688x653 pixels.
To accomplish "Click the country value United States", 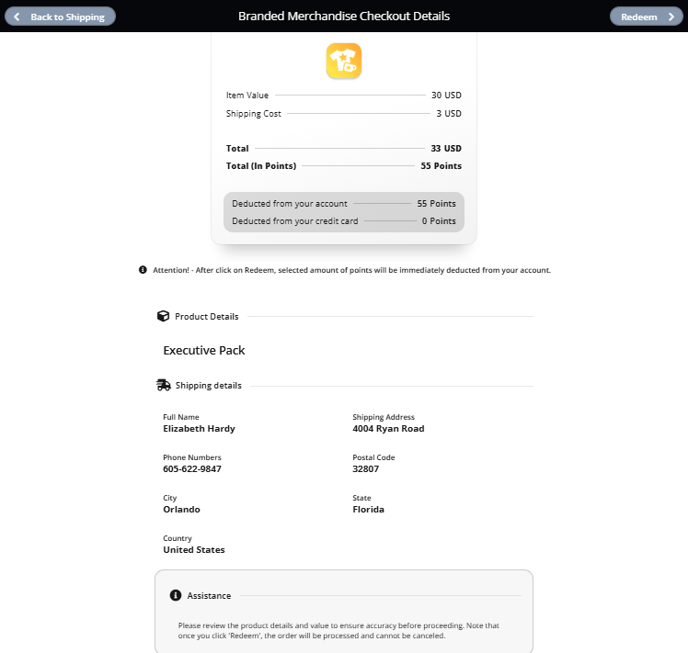I will coord(194,549).
